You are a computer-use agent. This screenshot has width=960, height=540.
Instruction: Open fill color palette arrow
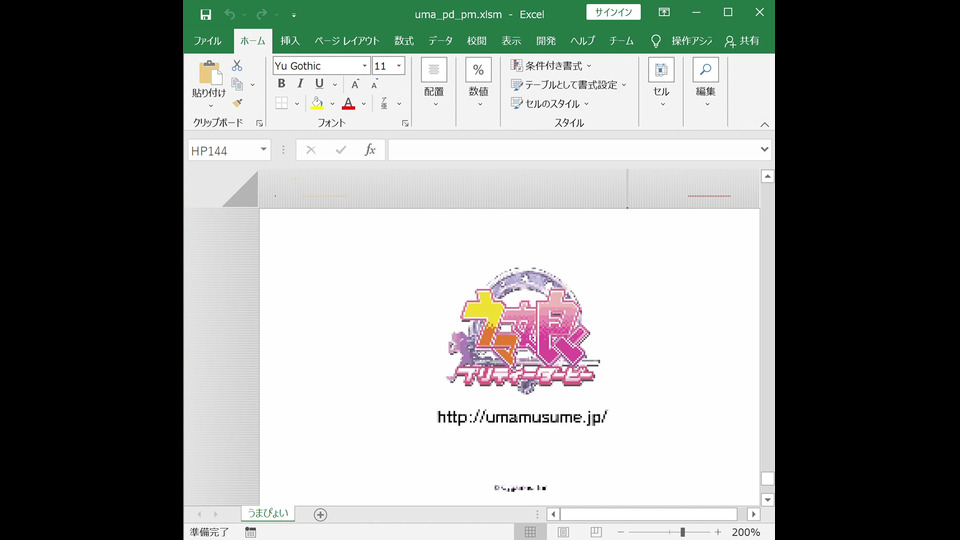coord(332,103)
